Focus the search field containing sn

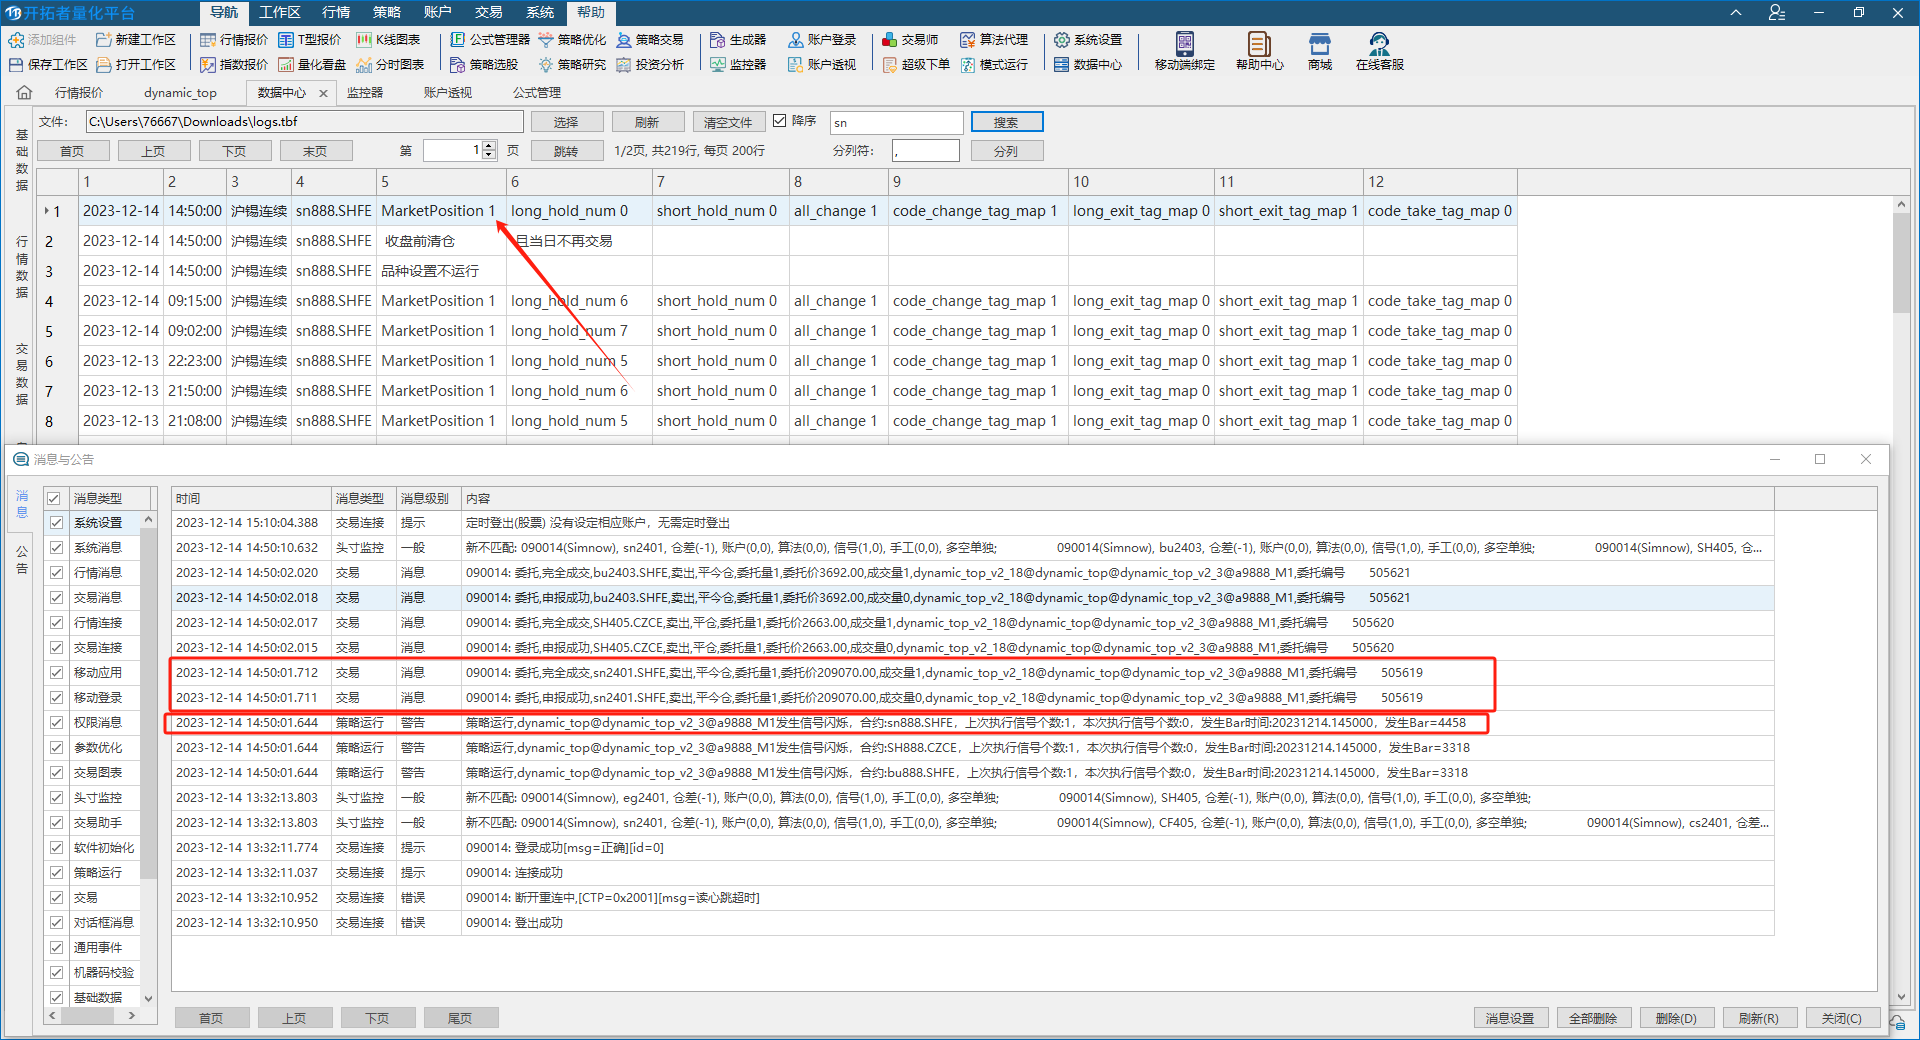coord(896,122)
